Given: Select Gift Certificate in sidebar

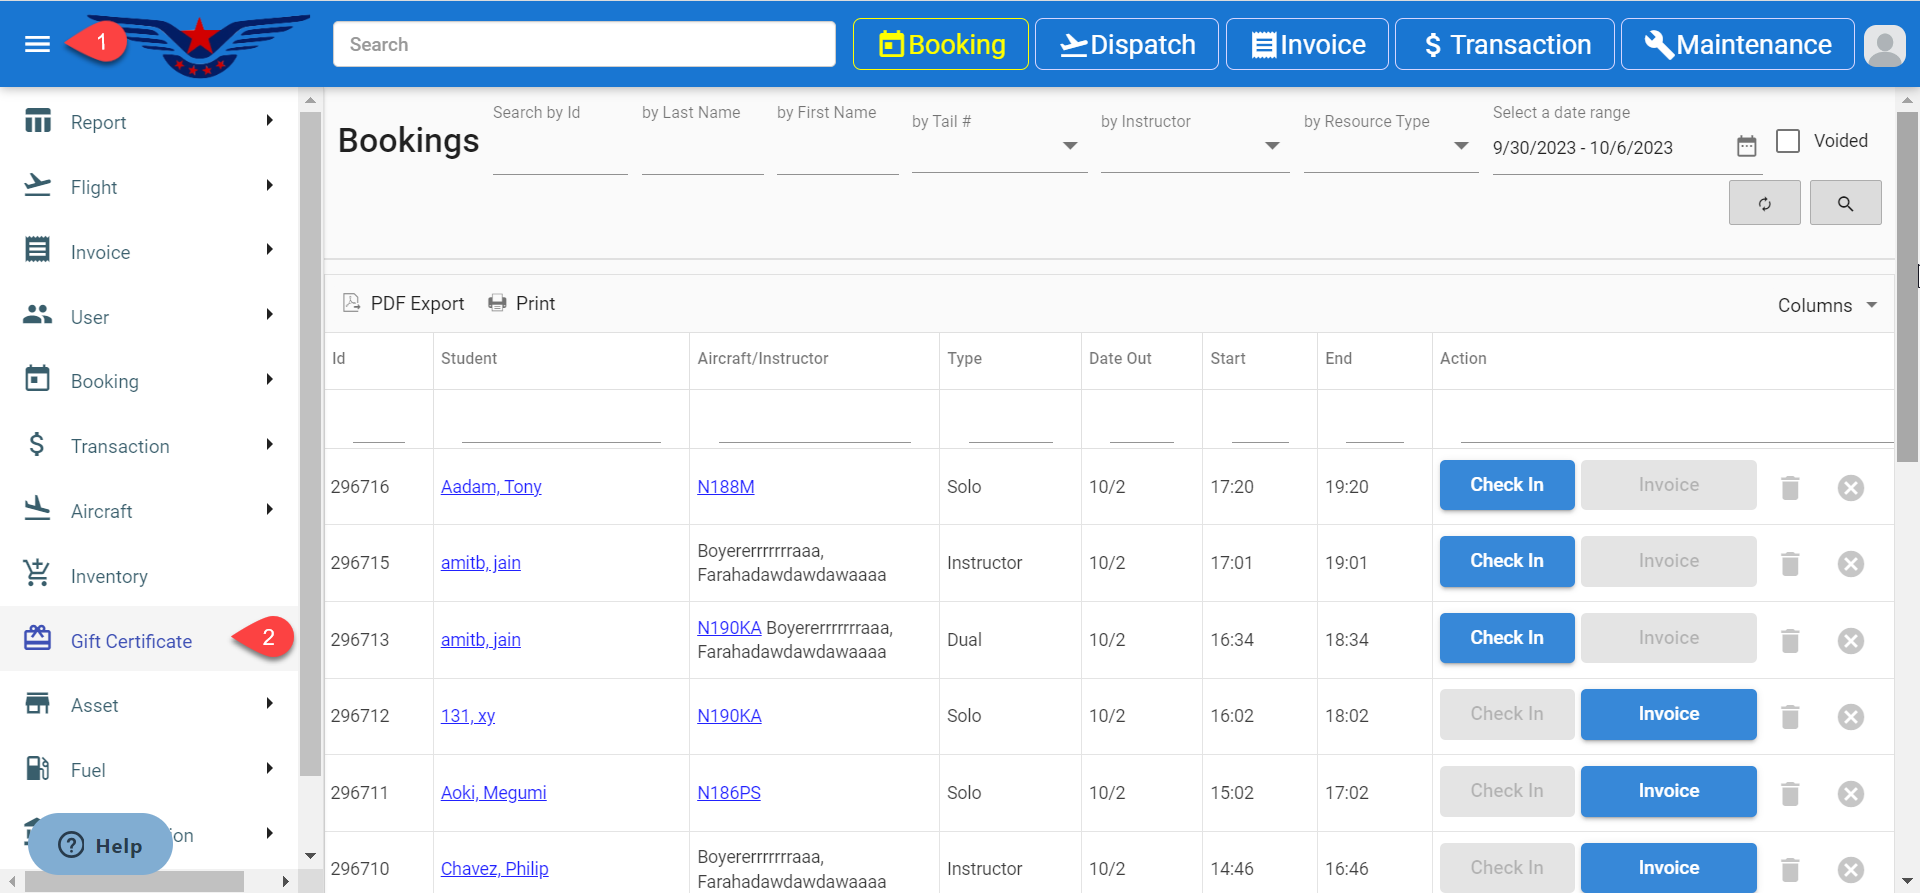Looking at the screenshot, I should coord(131,641).
